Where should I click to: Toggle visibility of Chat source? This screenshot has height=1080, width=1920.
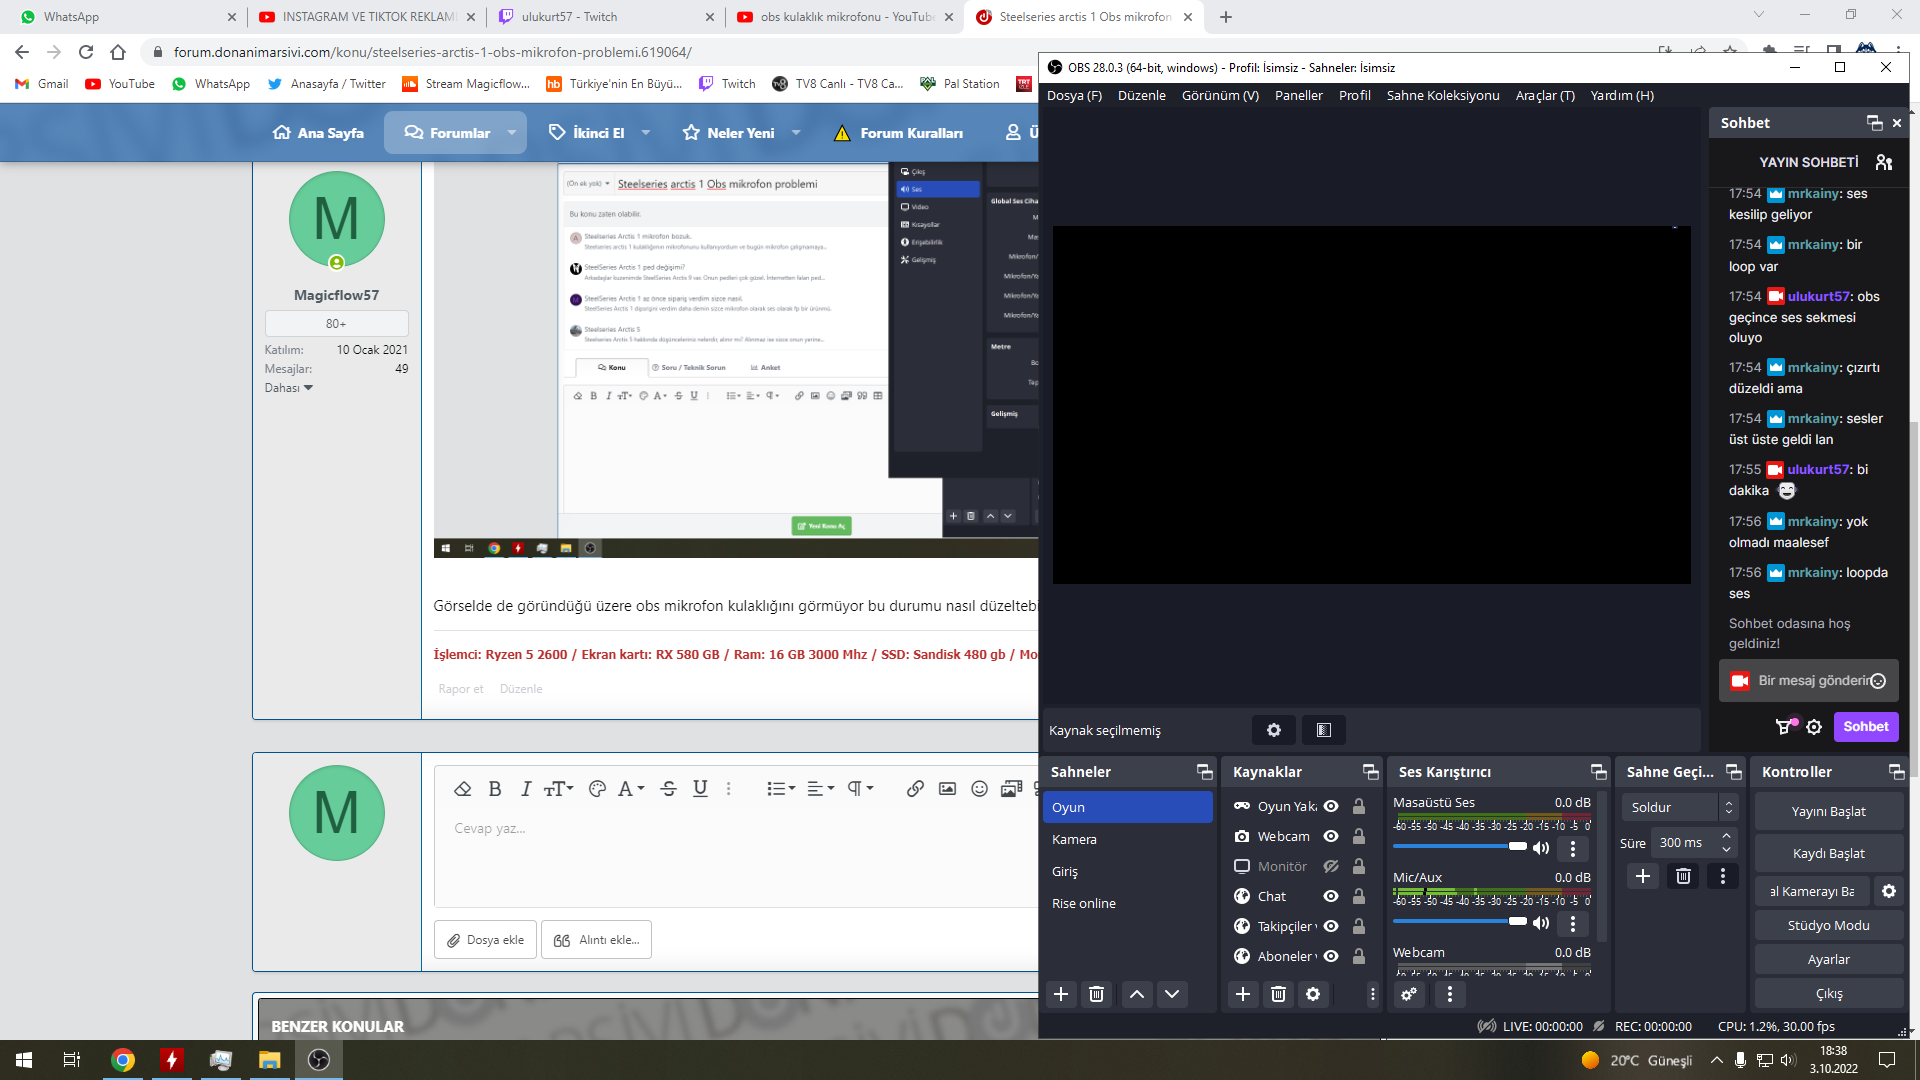[1331, 896]
